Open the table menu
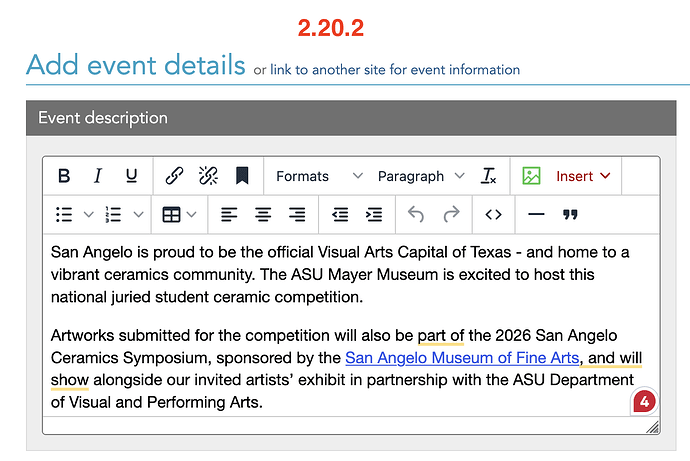The width and height of the screenshot is (690, 461). tap(180, 214)
